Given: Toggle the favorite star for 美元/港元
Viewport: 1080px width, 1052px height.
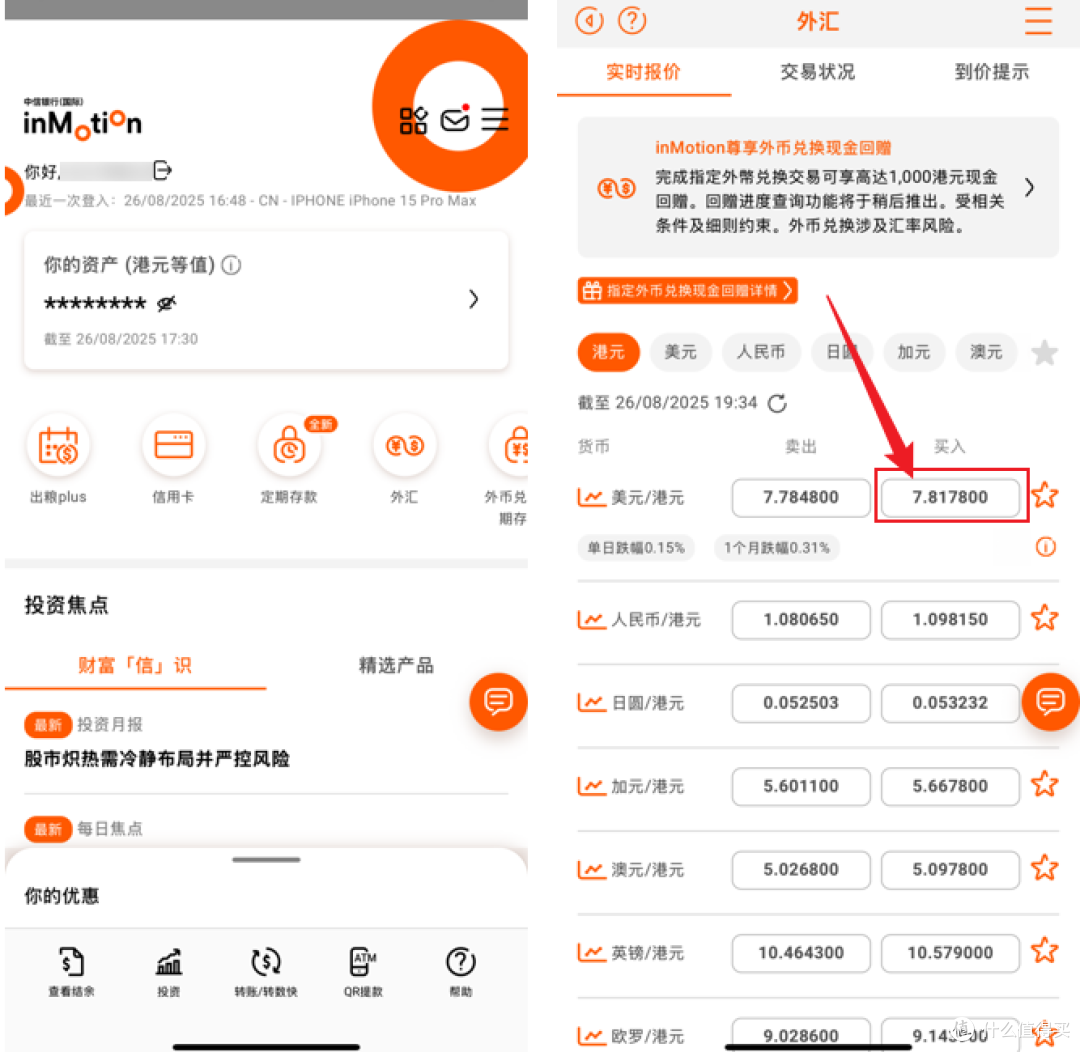Looking at the screenshot, I should coord(1044,495).
